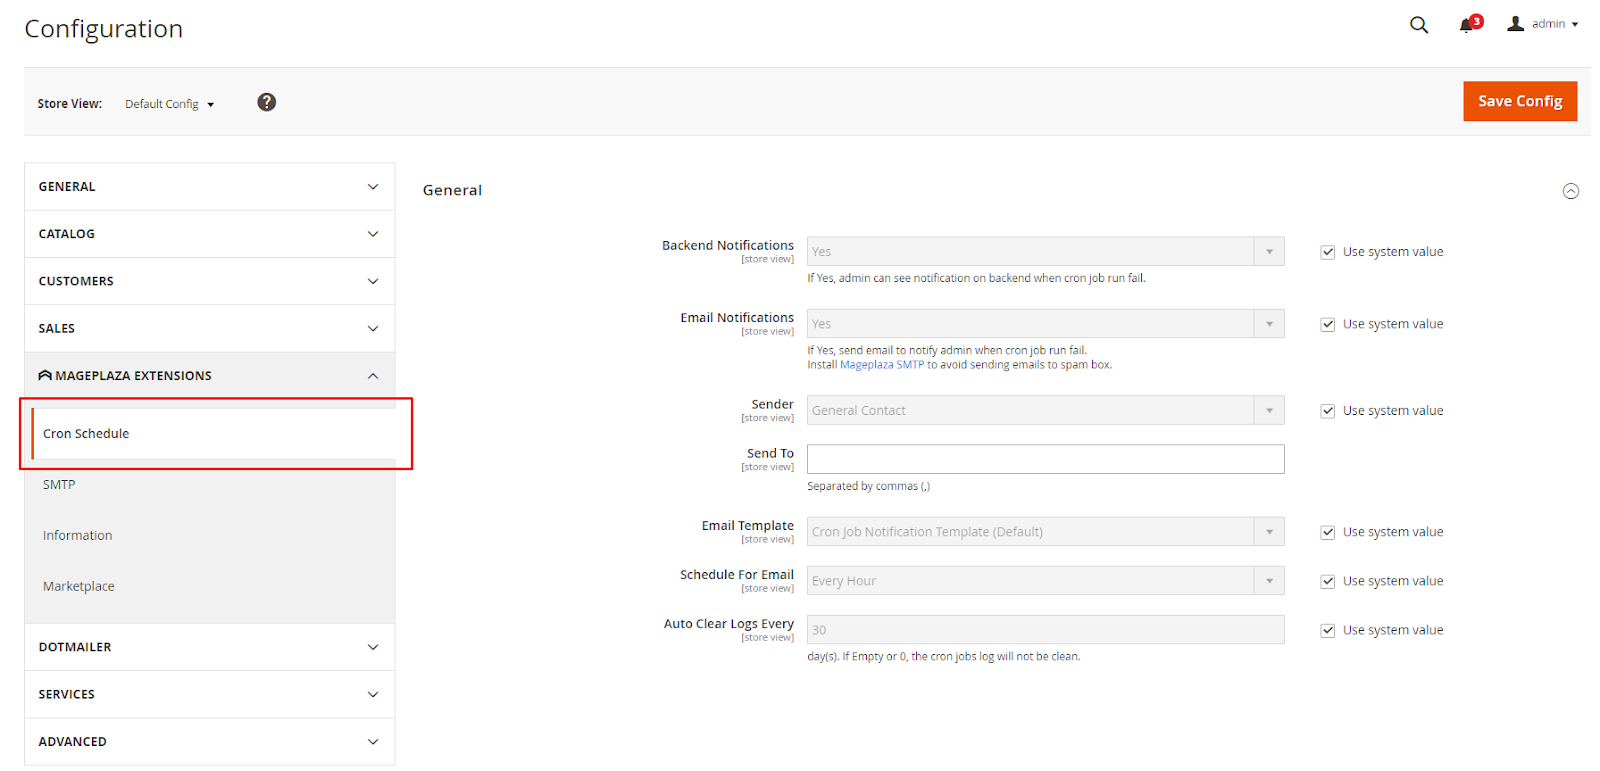Open the admin search magnifier icon
This screenshot has height=771, width=1600.
[1418, 25]
